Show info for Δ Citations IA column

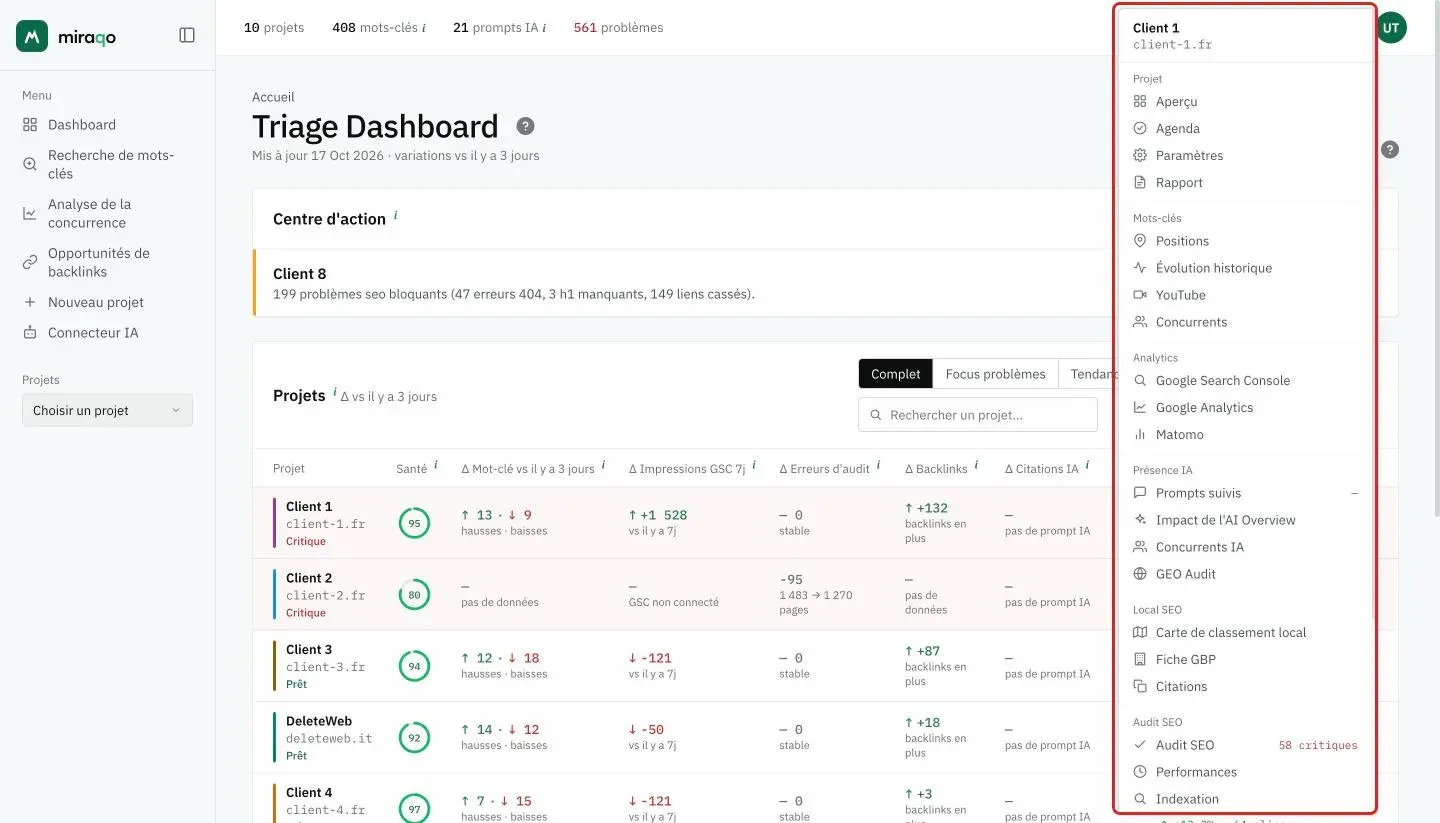pos(1087,465)
